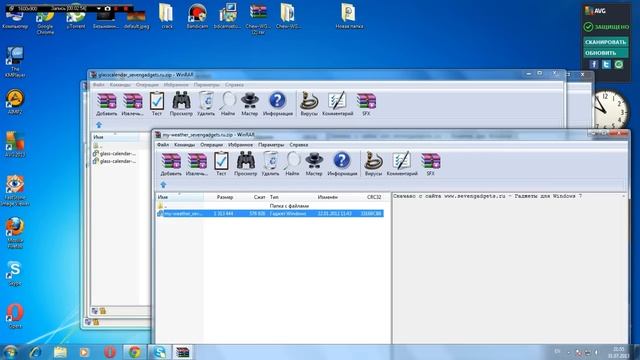Viewport: 640px width, 360px height.
Task: Click Информация in the glasscalendar WinRAR window
Action: coord(278,104)
